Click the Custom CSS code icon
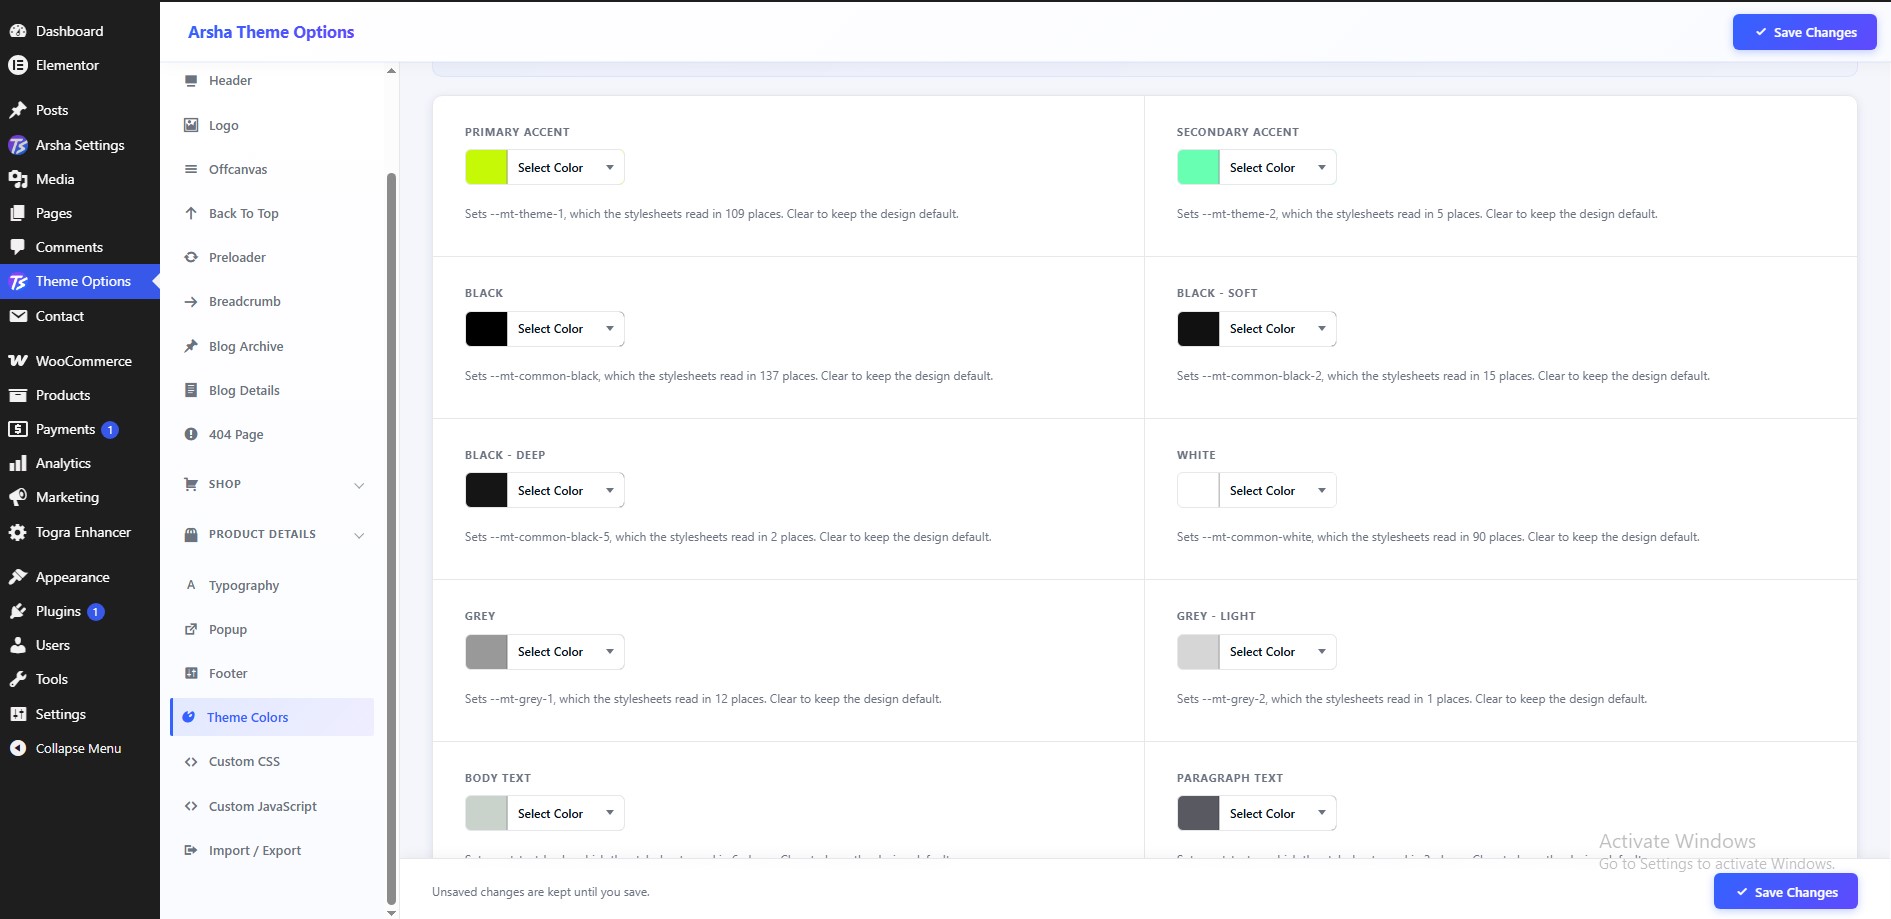Image resolution: width=1891 pixels, height=919 pixels. pos(191,762)
